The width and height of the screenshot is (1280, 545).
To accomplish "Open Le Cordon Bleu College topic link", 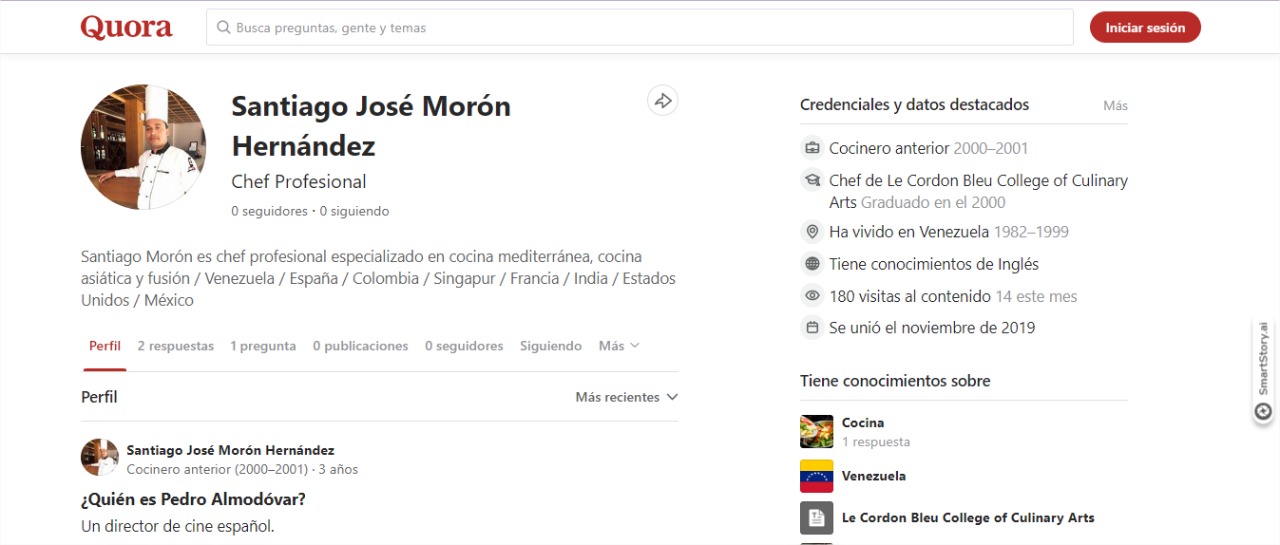I will pyautogui.click(x=968, y=518).
